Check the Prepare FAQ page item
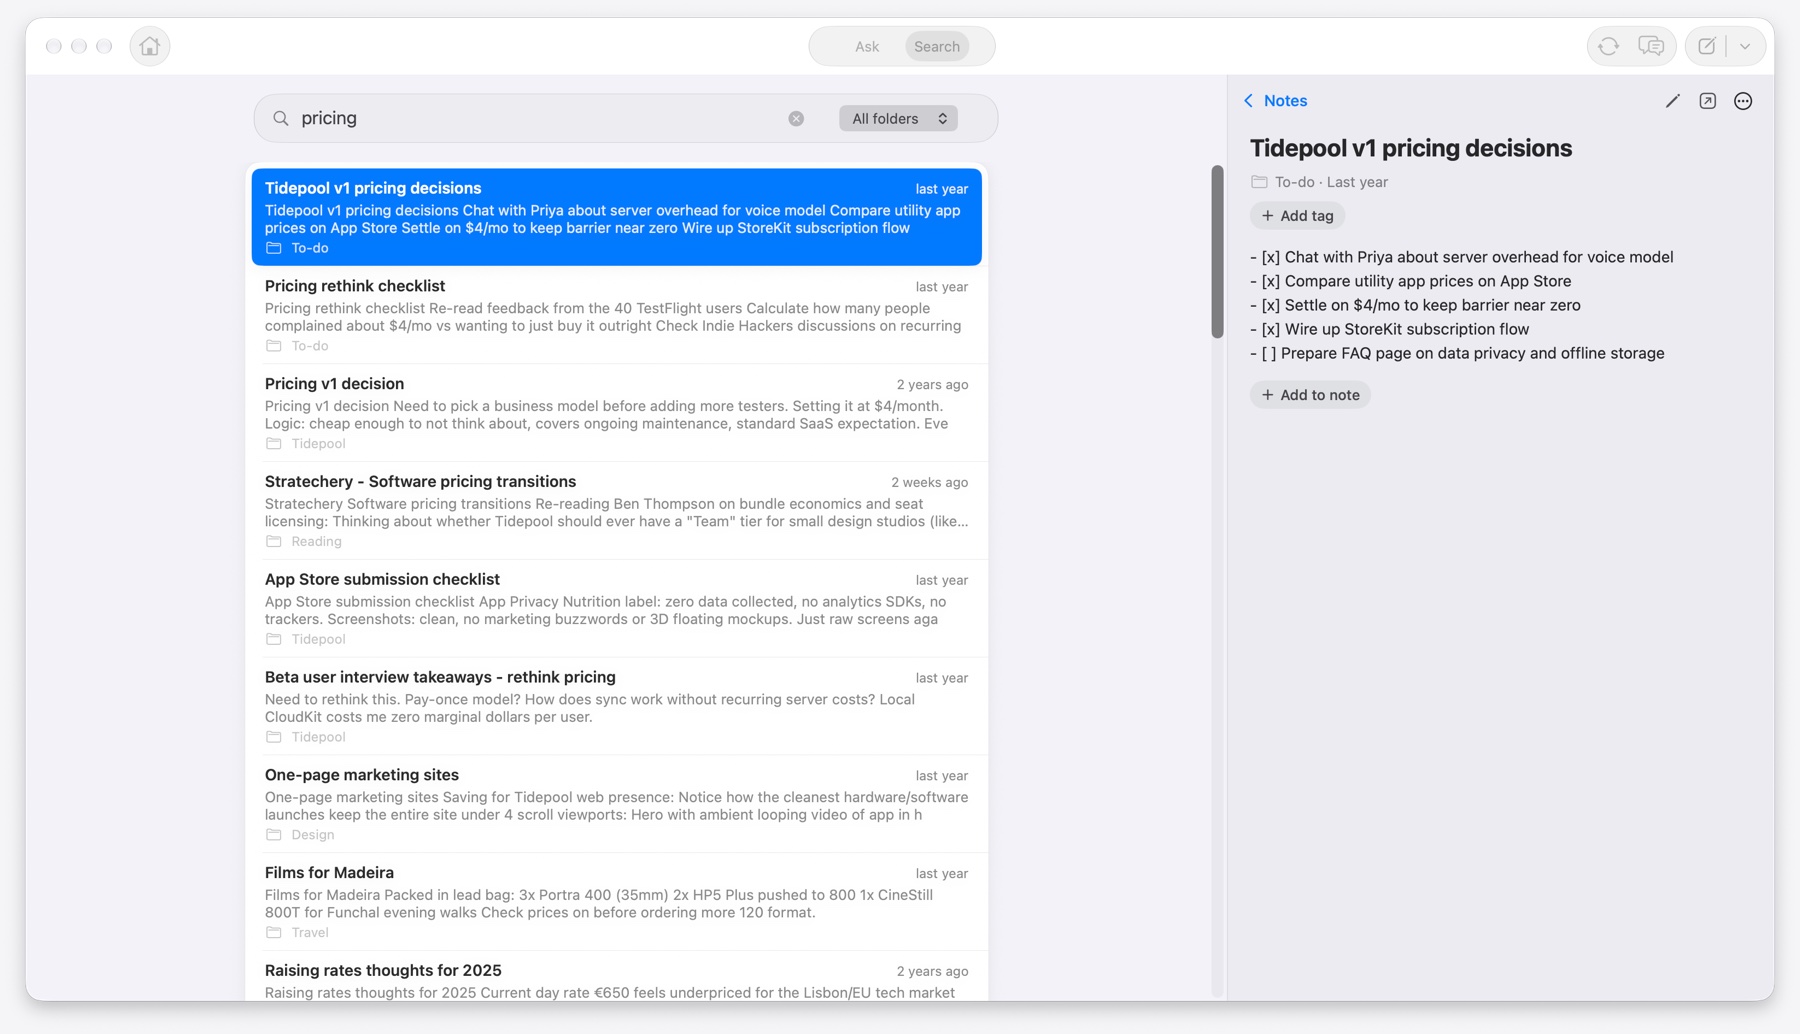 point(1269,353)
